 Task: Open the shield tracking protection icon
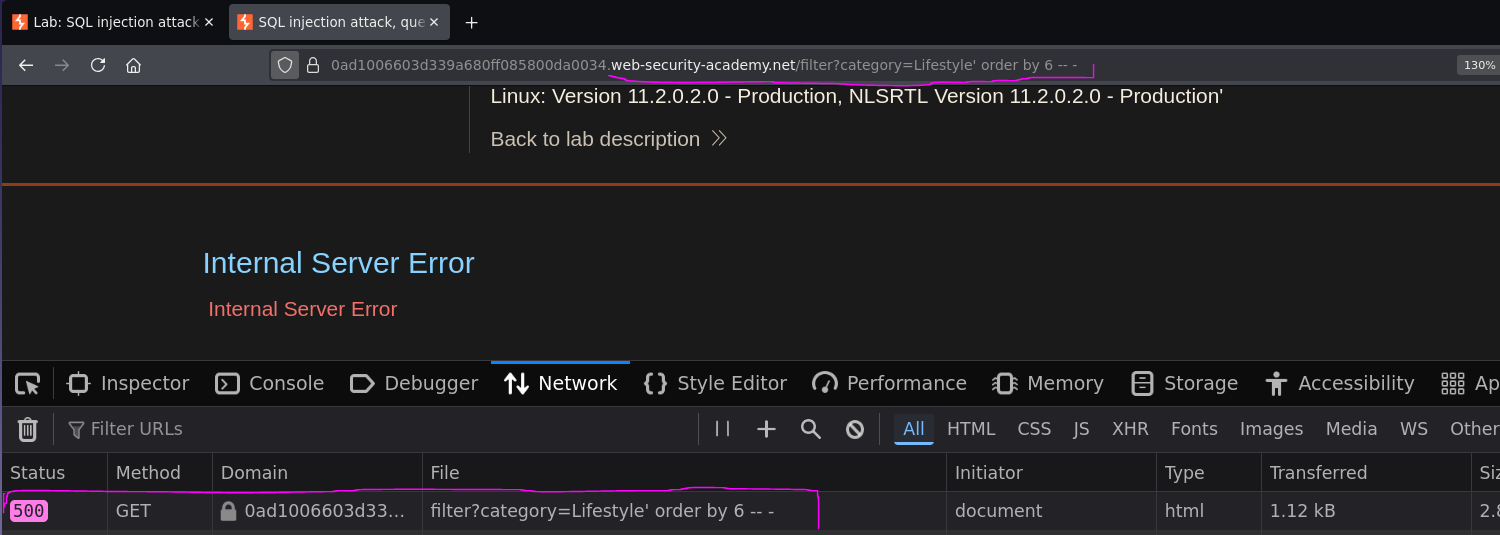click(285, 65)
